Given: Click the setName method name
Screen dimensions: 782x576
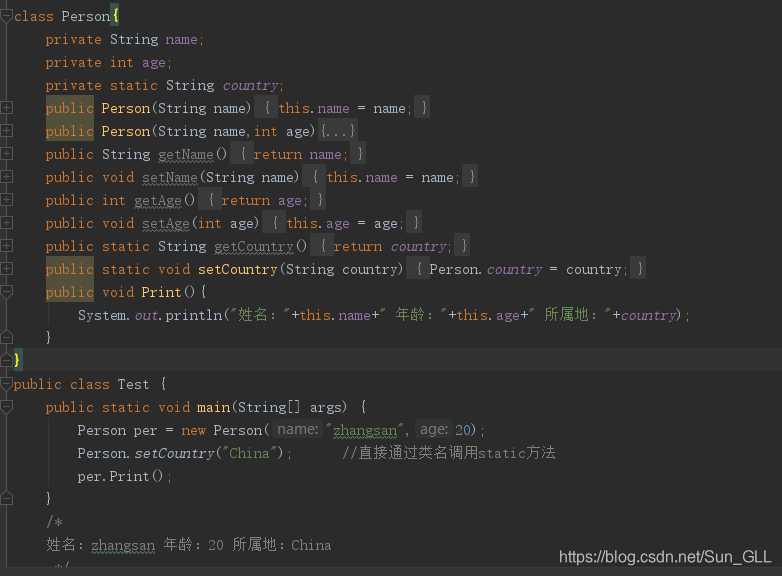Looking at the screenshot, I should [x=170, y=178].
